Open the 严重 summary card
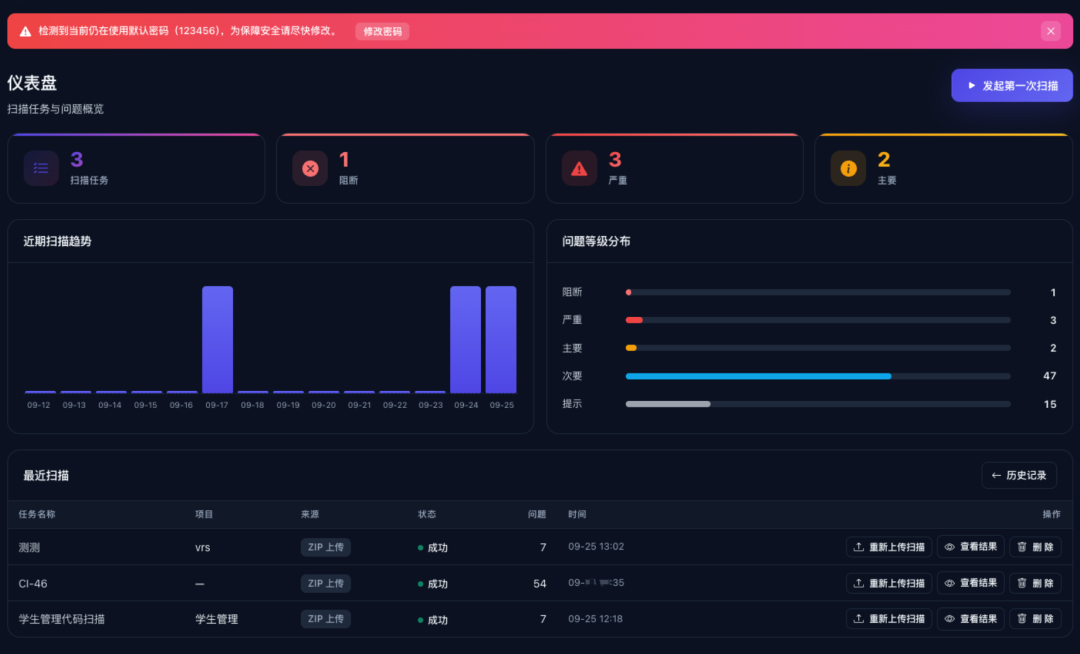 [674, 169]
